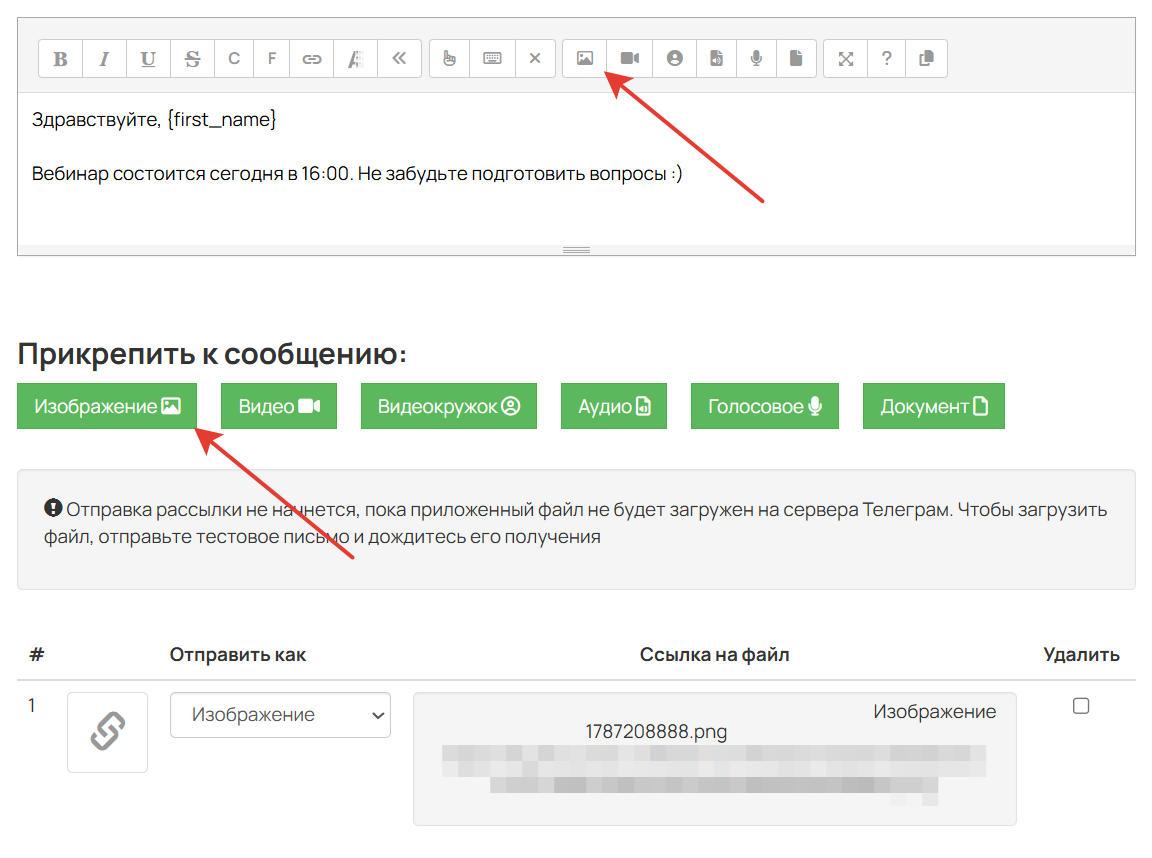Click the chain link icon in row 1
Image resolution: width=1152 pixels, height=858 pixels.
pyautogui.click(x=107, y=732)
